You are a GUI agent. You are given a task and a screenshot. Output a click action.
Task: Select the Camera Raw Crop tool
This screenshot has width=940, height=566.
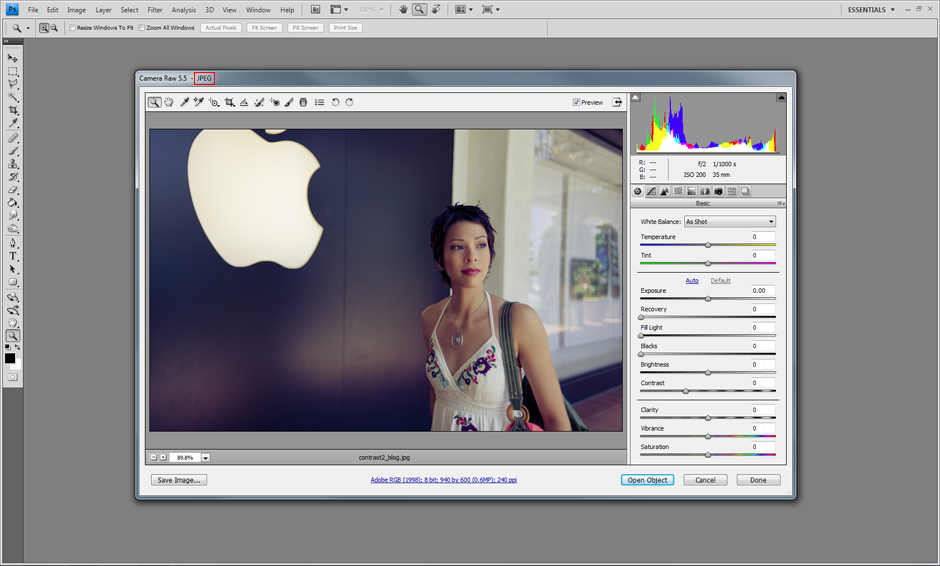(x=230, y=103)
